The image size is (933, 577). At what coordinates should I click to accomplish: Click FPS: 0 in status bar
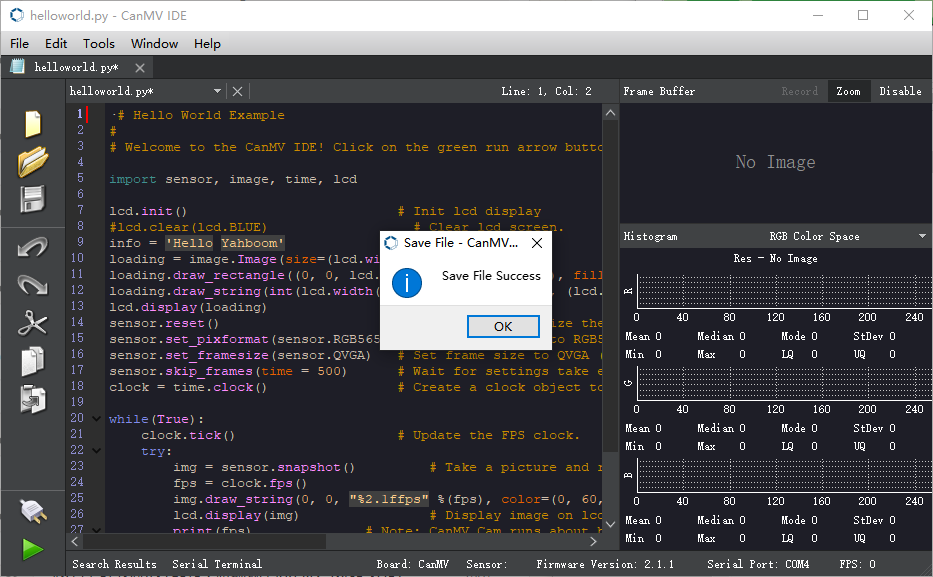coord(857,564)
